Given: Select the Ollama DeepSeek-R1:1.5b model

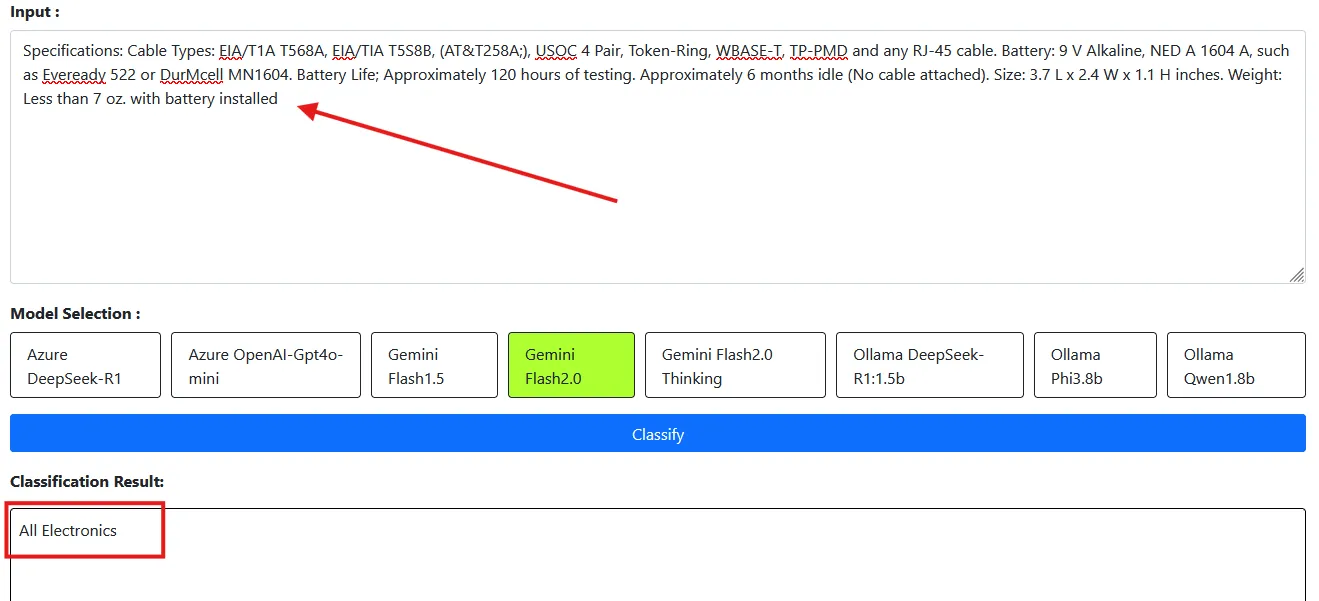Looking at the screenshot, I should [929, 366].
